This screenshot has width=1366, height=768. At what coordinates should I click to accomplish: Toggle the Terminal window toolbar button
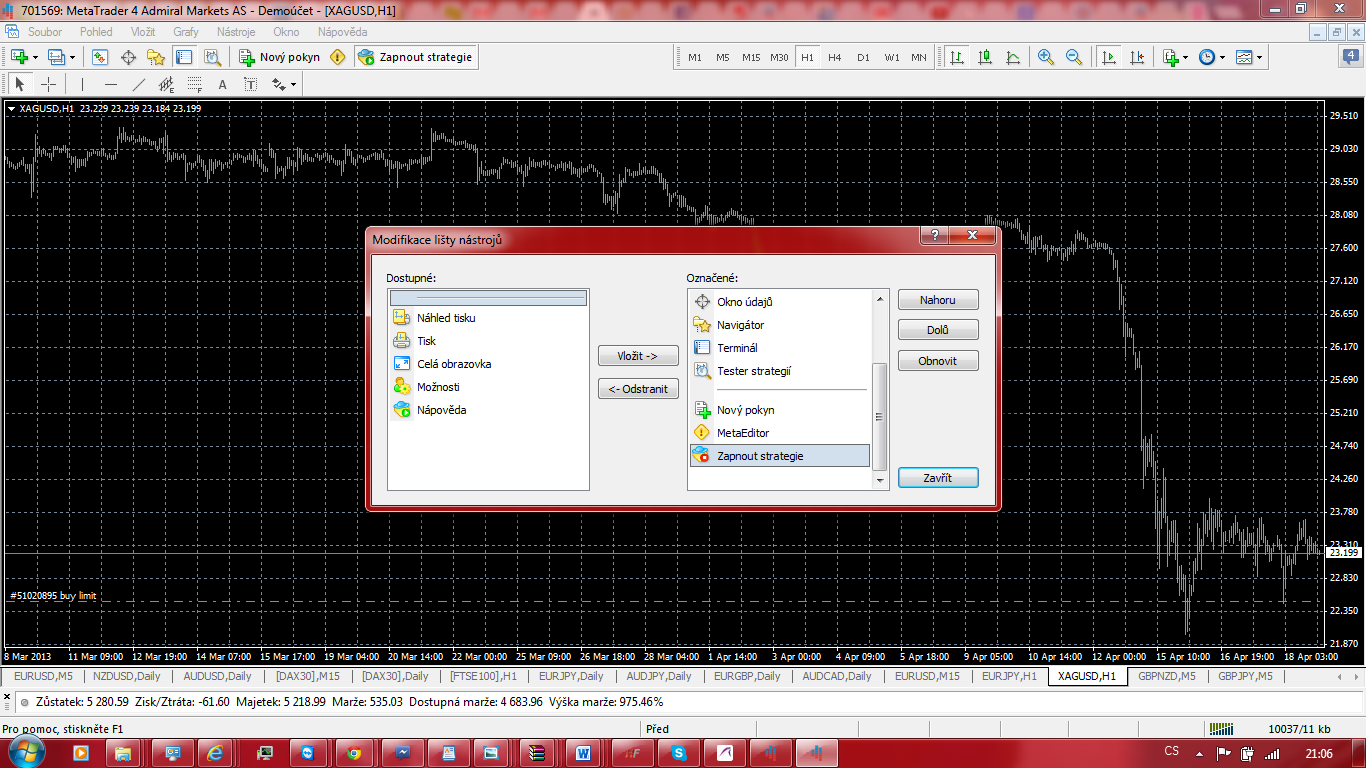[x=184, y=57]
